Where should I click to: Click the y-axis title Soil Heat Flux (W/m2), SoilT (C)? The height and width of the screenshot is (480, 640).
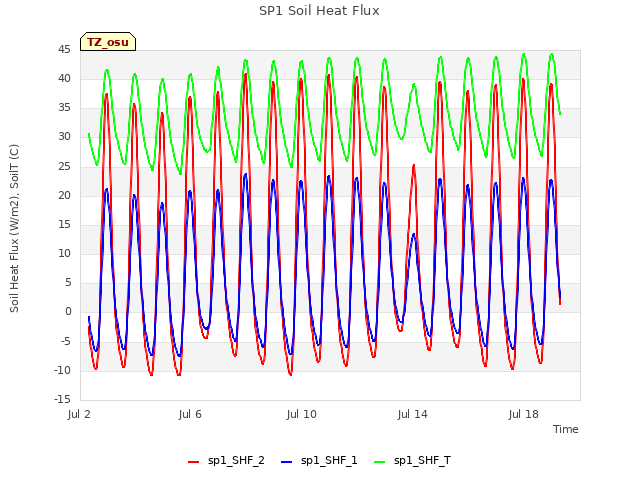(x=14, y=228)
